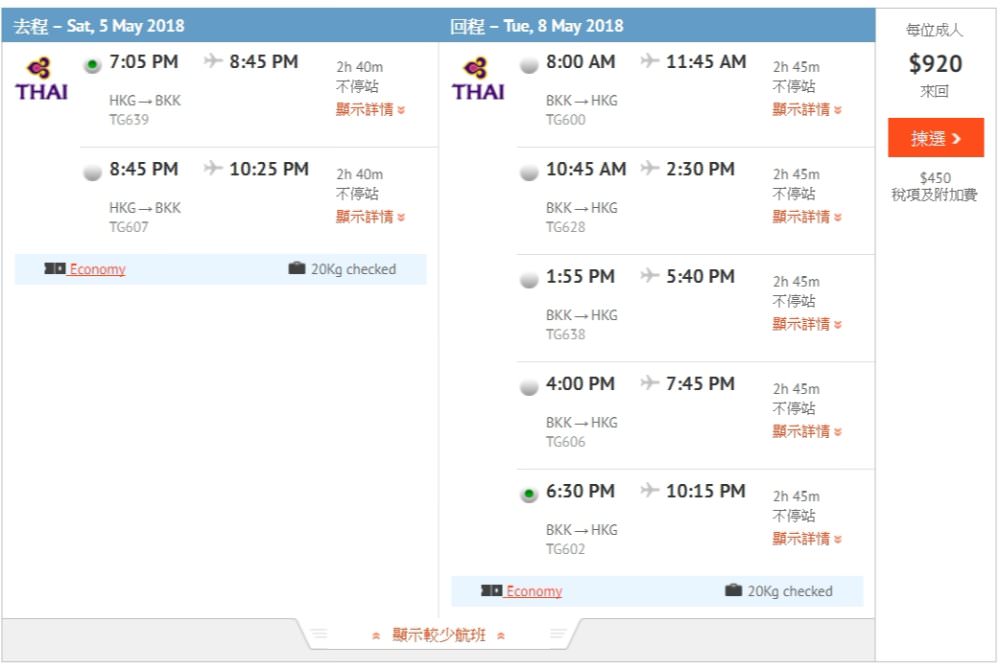Pick the 10:45 AM return flight TG628
1000x669 pixels.
529,172
